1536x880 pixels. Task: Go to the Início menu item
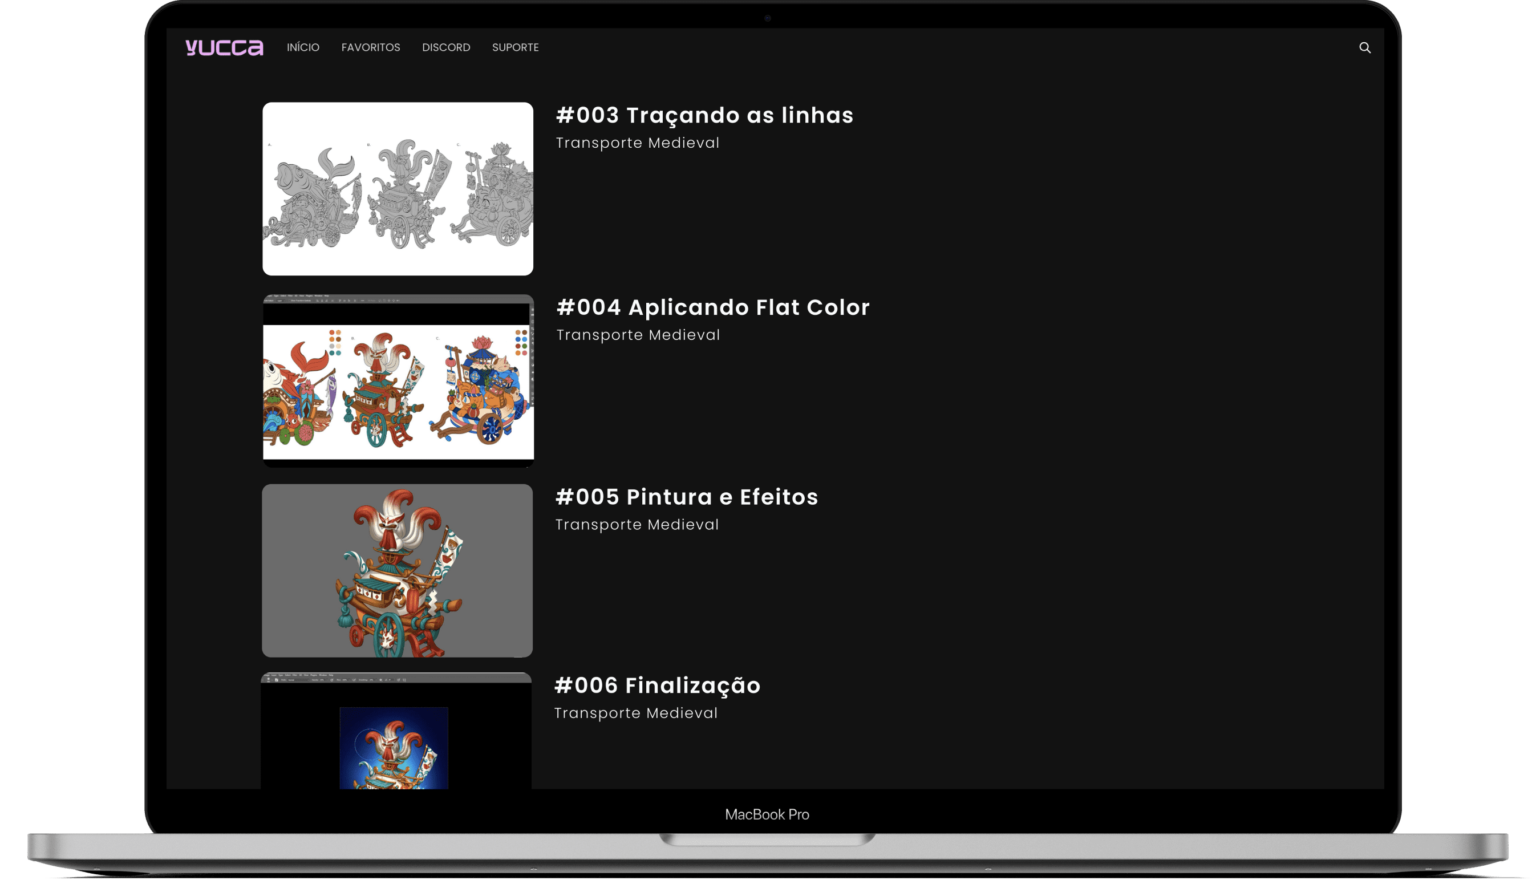click(303, 47)
